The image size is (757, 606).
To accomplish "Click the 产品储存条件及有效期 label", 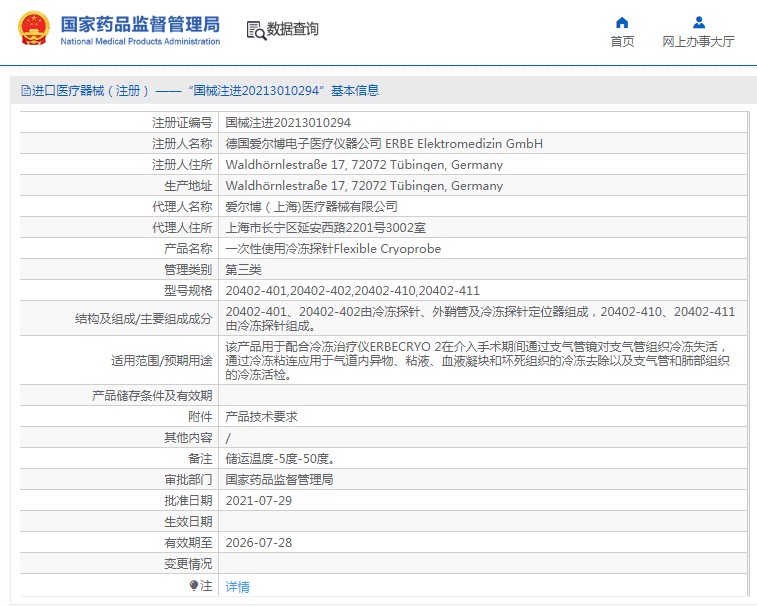I will [152, 396].
